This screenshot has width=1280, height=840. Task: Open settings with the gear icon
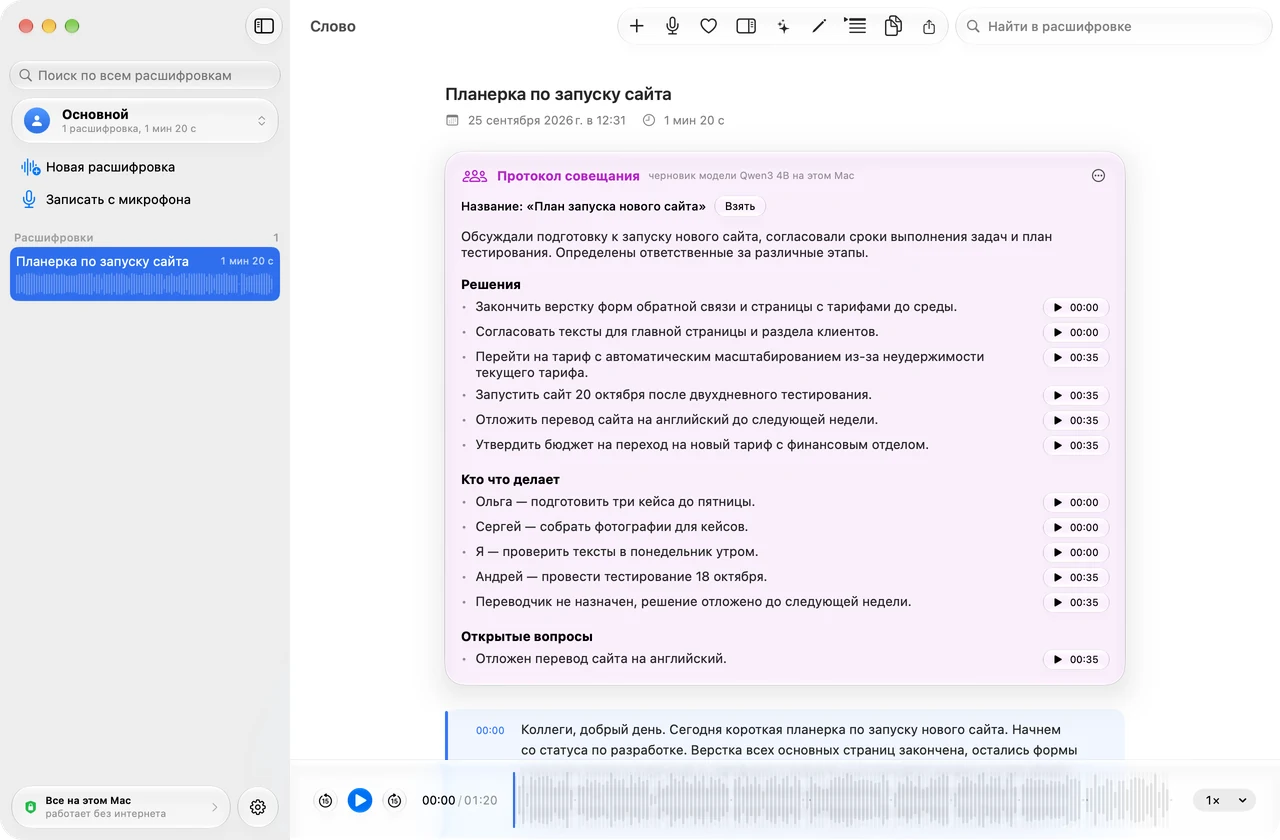258,807
